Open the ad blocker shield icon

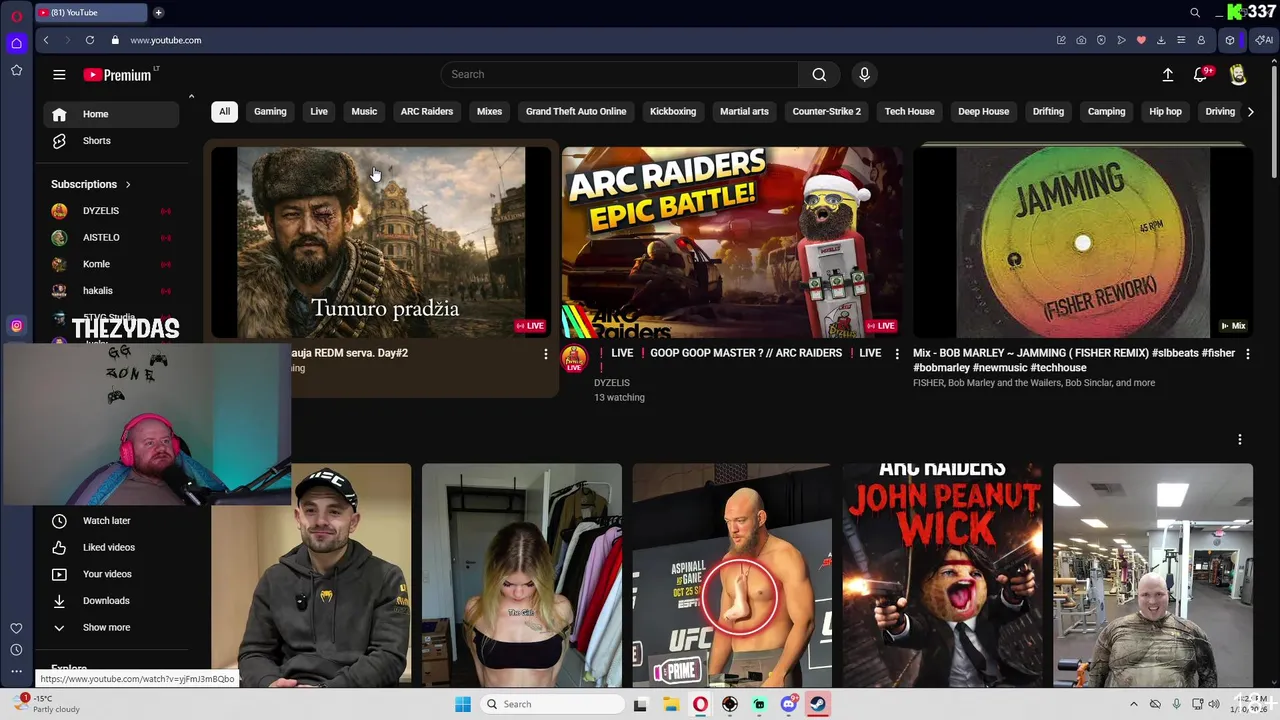coord(1101,40)
